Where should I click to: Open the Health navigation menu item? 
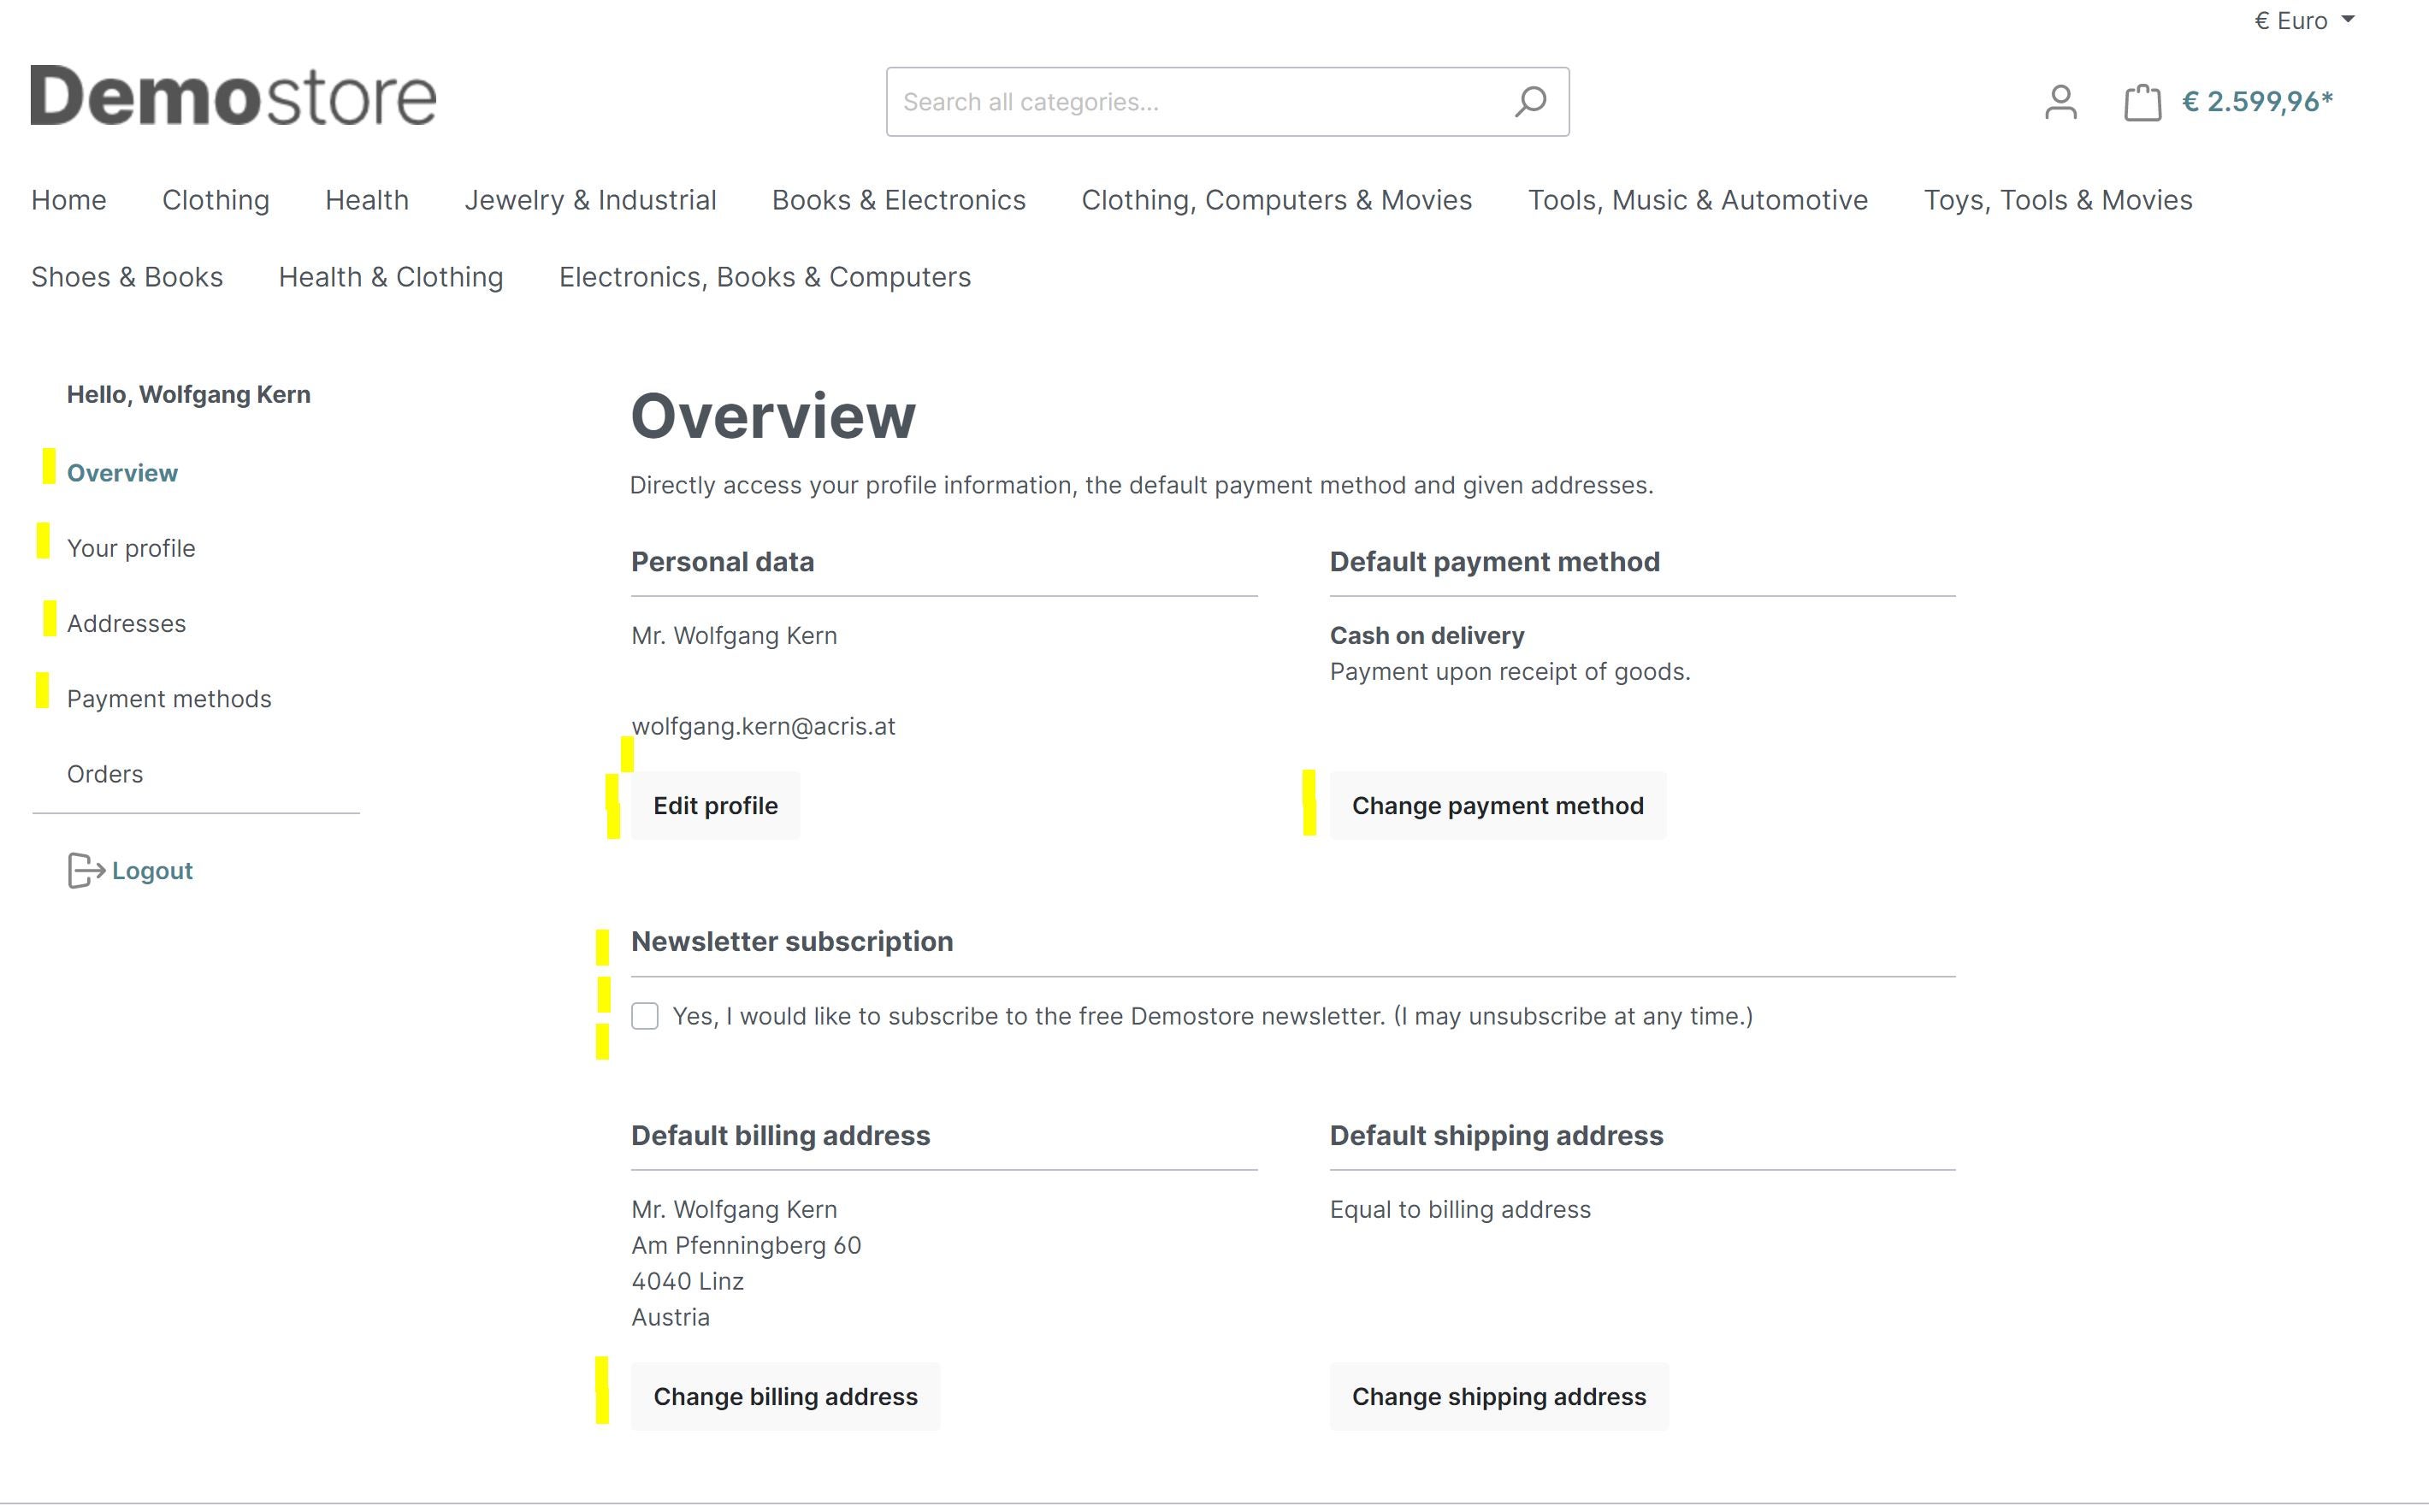(x=368, y=198)
